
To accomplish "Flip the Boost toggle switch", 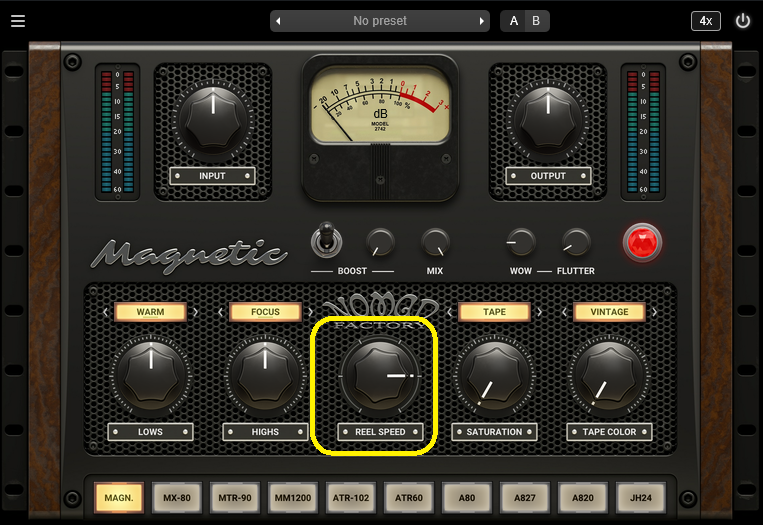I will click(327, 240).
